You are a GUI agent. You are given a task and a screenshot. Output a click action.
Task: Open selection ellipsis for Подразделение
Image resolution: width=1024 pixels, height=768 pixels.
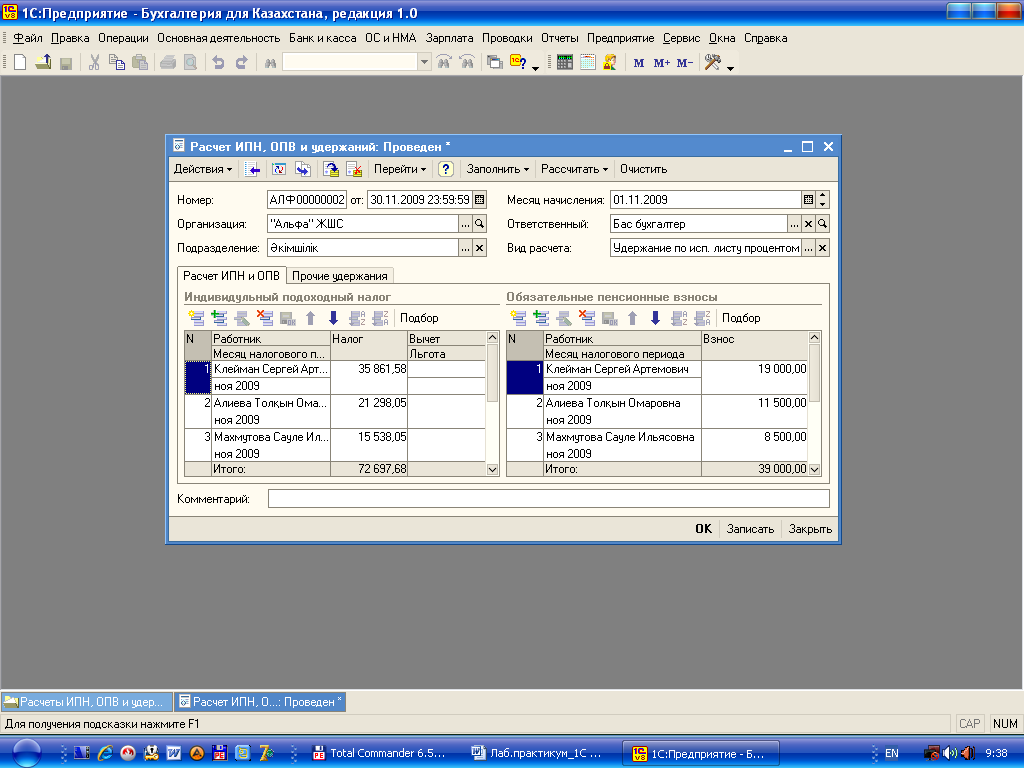[465, 248]
